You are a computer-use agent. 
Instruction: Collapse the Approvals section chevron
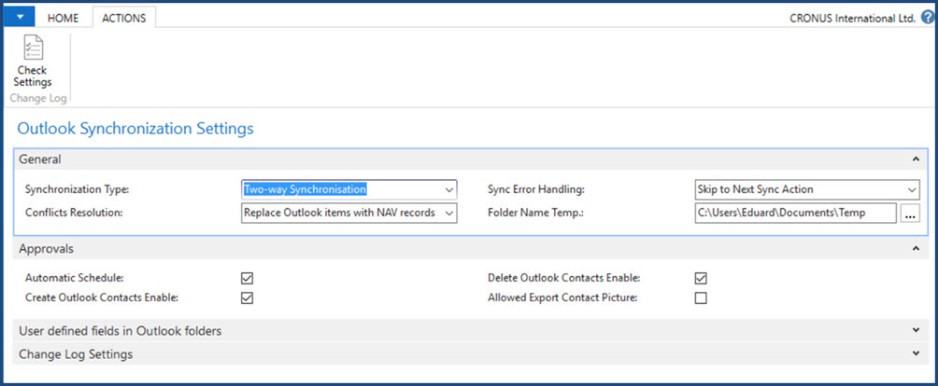tap(916, 248)
